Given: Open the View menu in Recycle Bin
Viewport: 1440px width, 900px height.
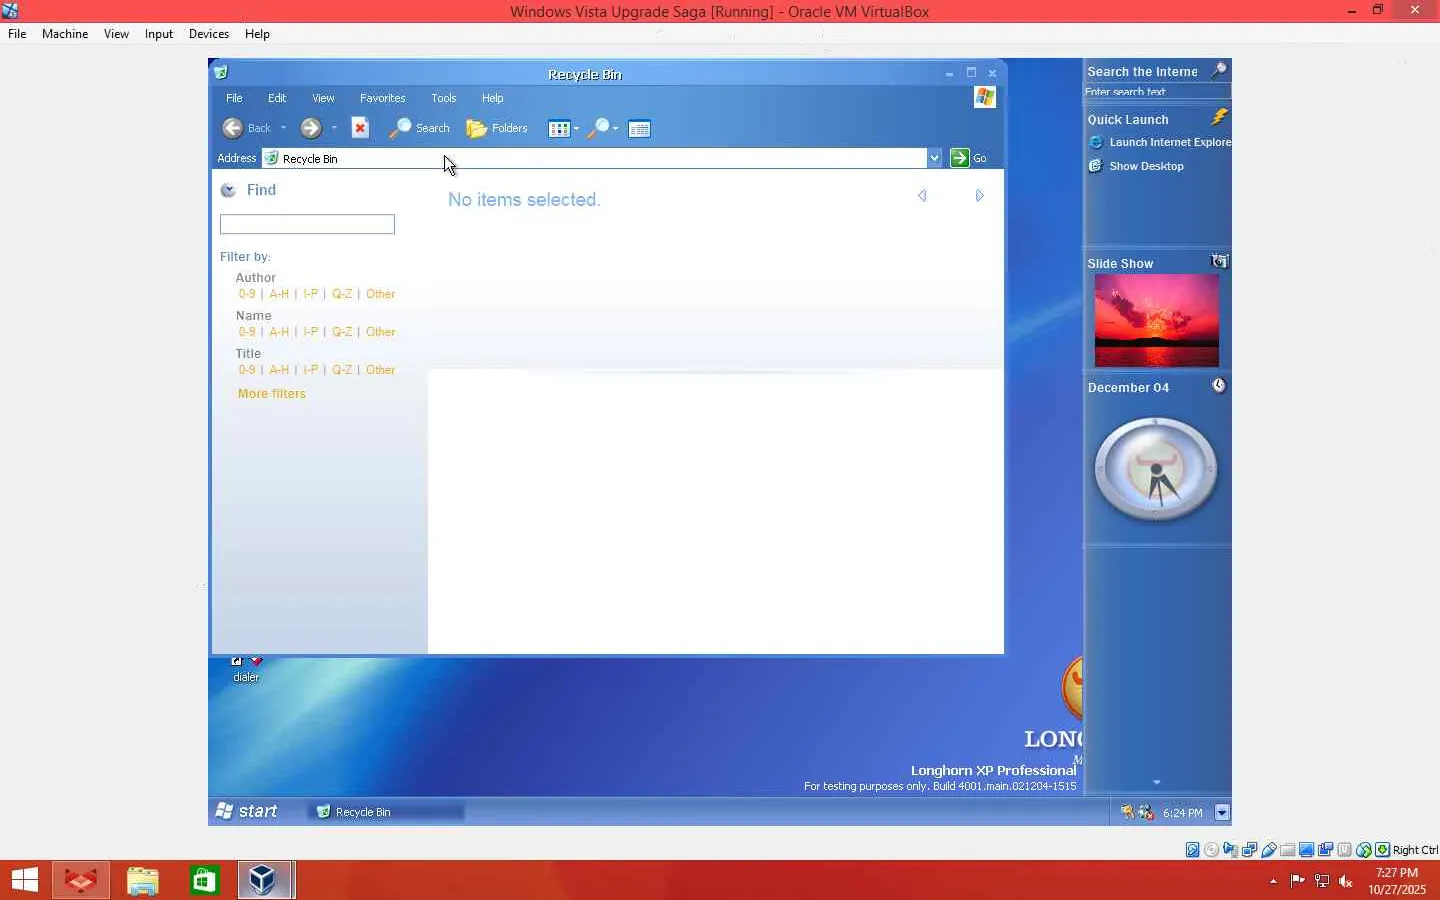Looking at the screenshot, I should pyautogui.click(x=323, y=98).
